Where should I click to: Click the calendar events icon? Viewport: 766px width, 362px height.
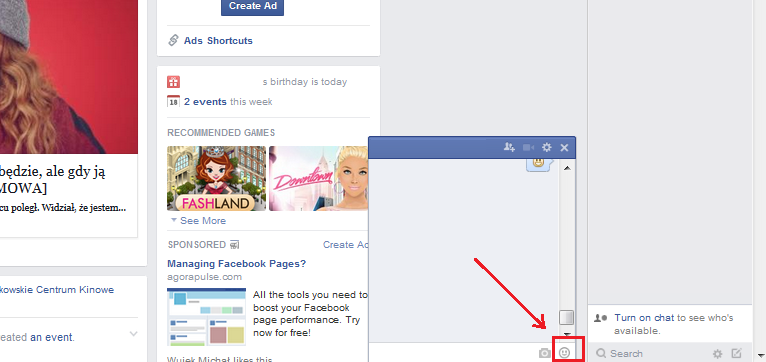click(x=173, y=102)
